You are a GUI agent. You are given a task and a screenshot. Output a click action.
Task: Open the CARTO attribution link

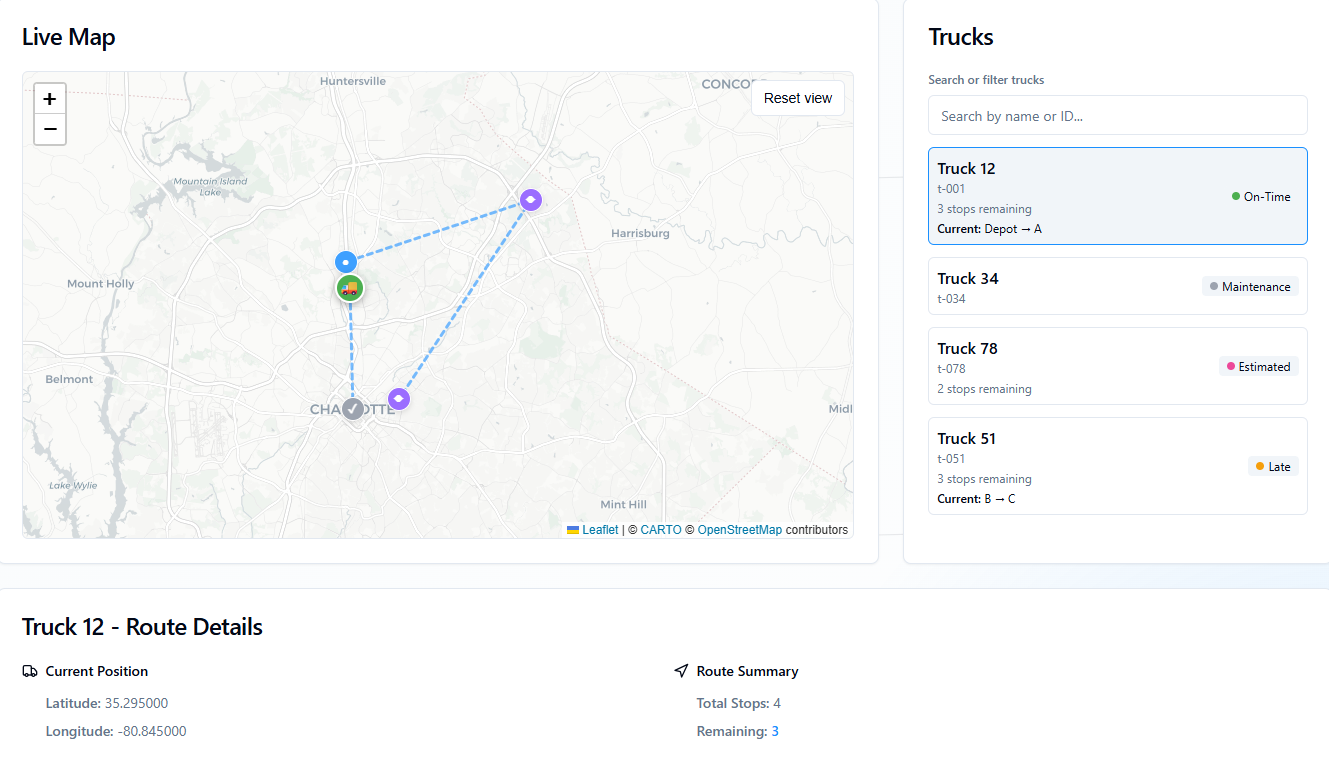[x=660, y=530]
